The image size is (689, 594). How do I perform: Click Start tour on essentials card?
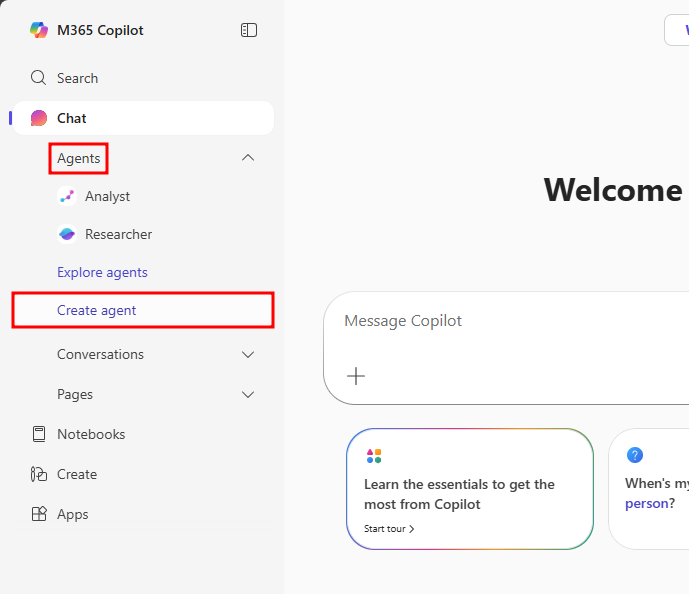[389, 528]
